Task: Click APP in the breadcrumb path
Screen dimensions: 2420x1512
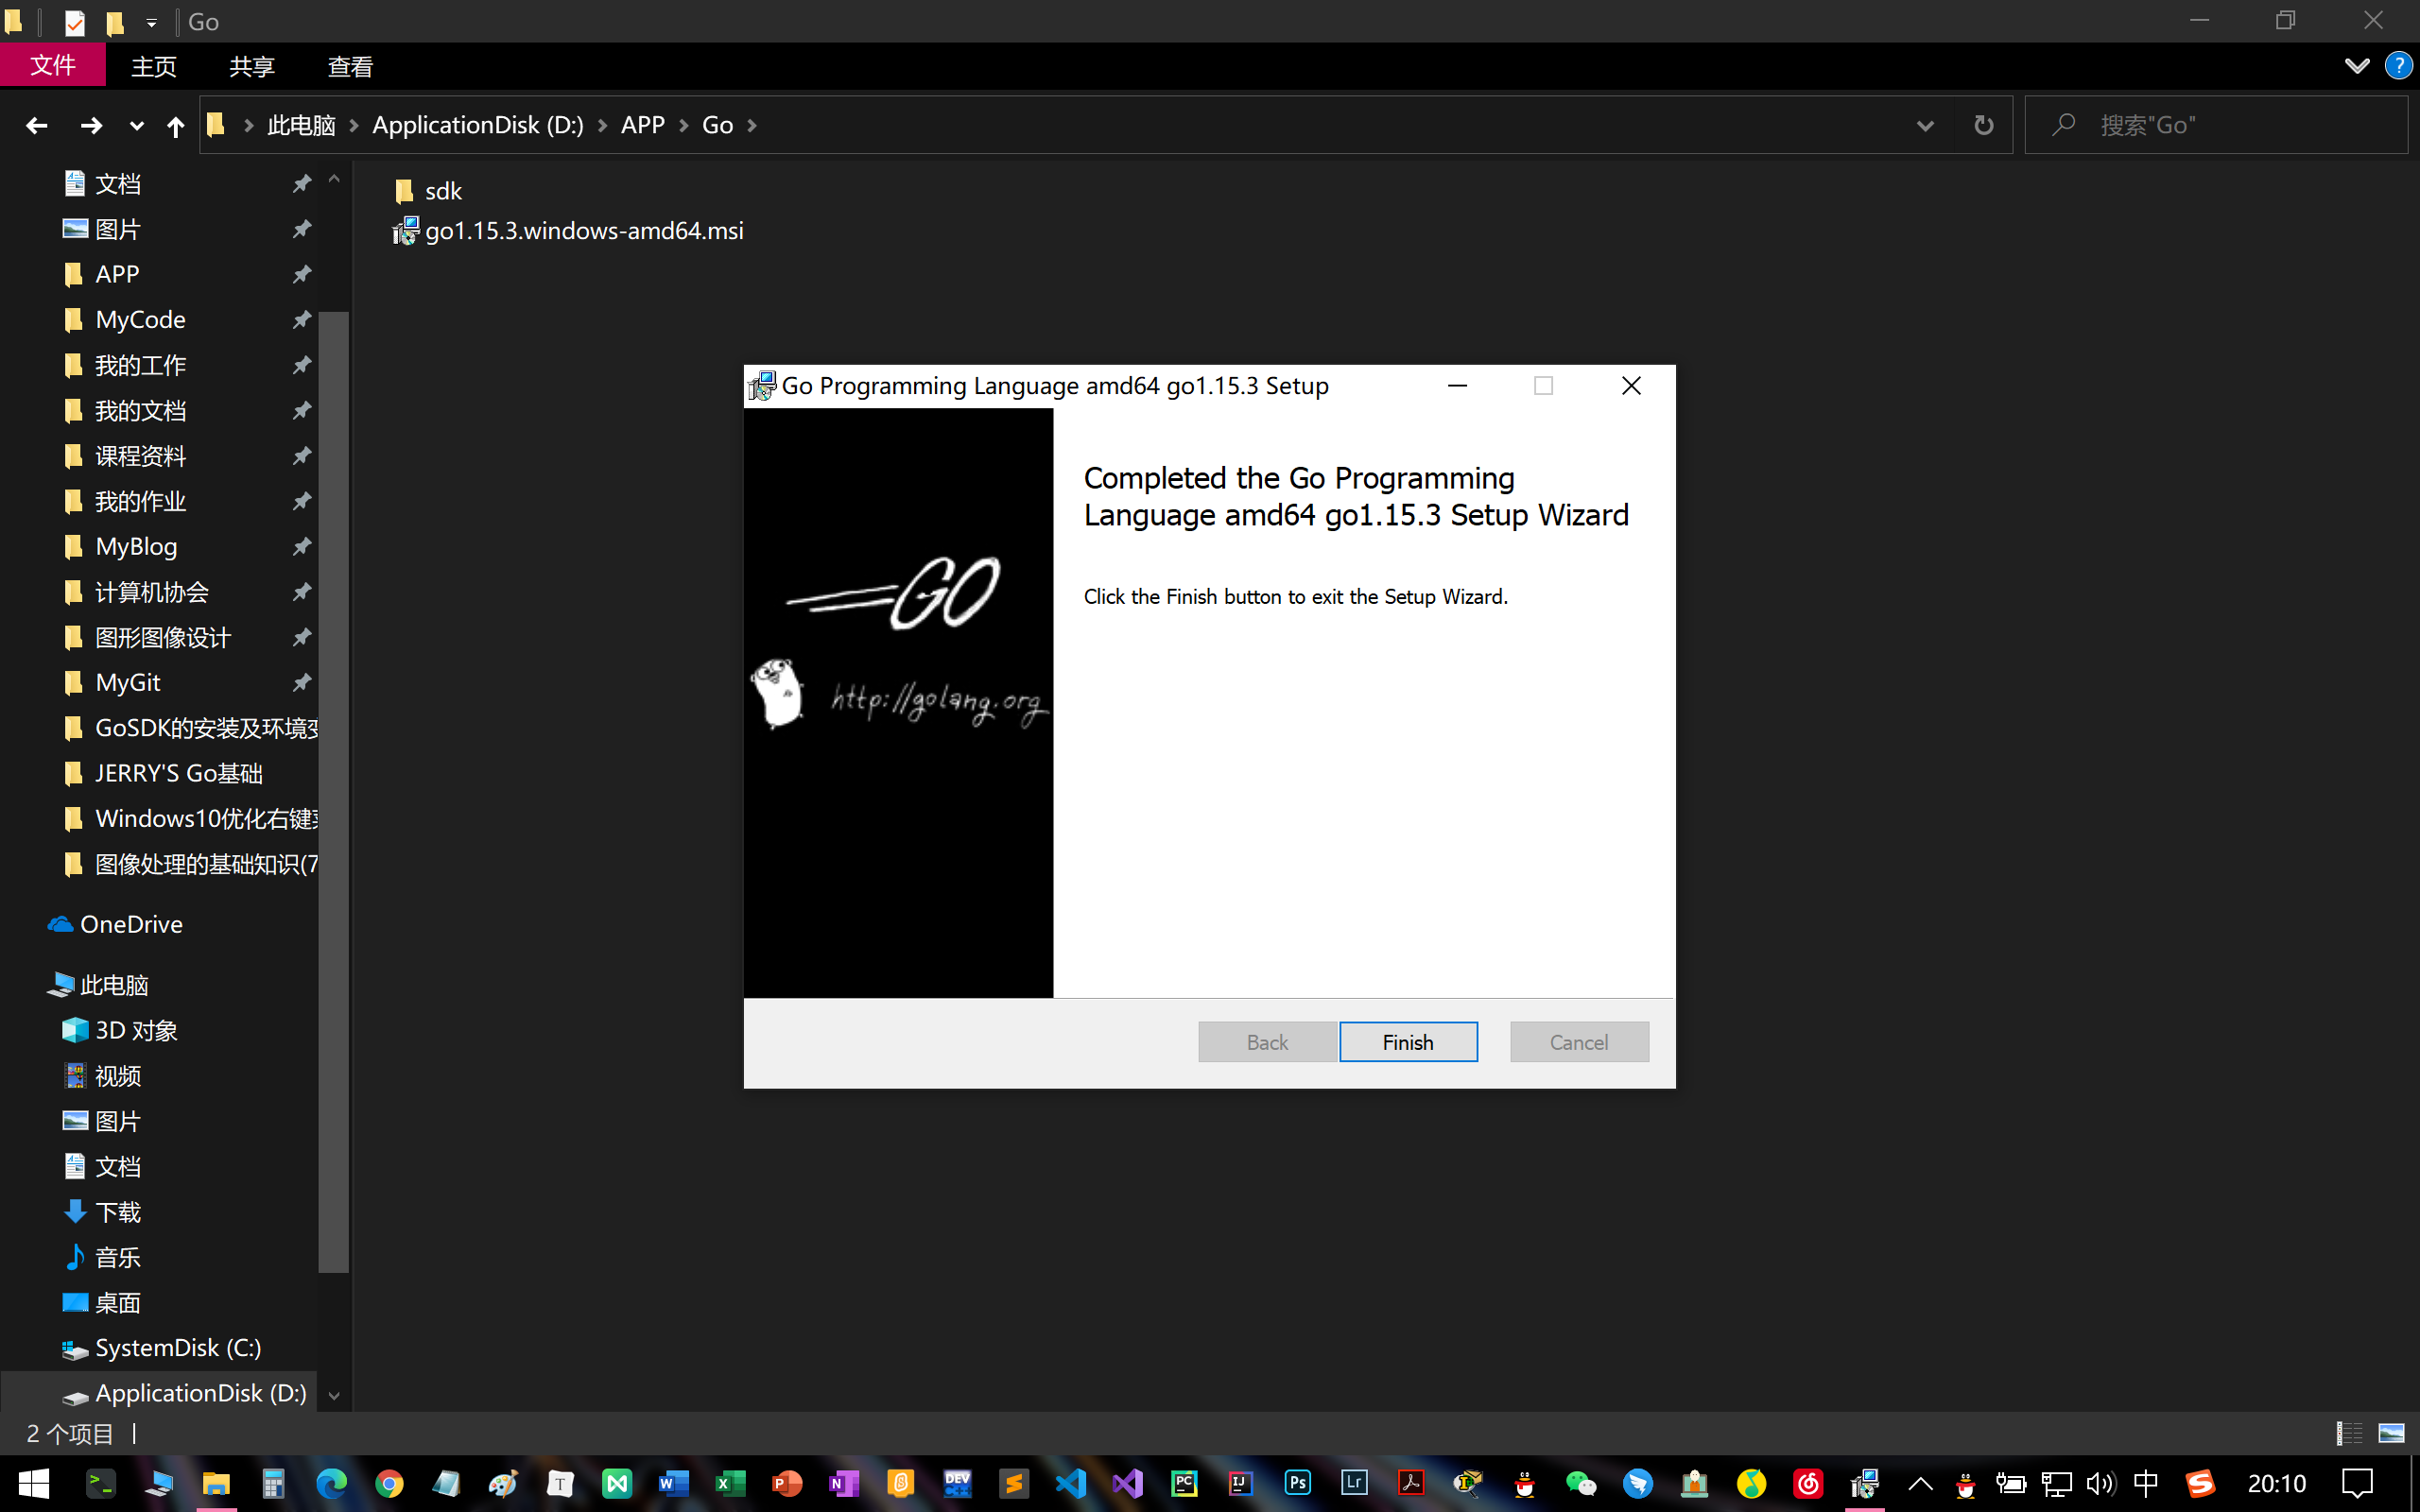Action: [x=642, y=125]
